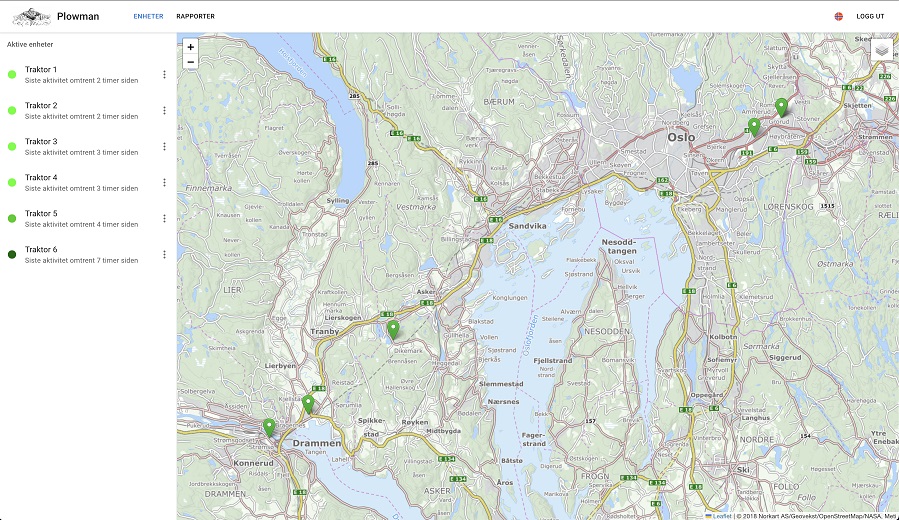This screenshot has height=520, width=899.
Task: Open options menu for Traktor 1
Action: pyautogui.click(x=164, y=75)
